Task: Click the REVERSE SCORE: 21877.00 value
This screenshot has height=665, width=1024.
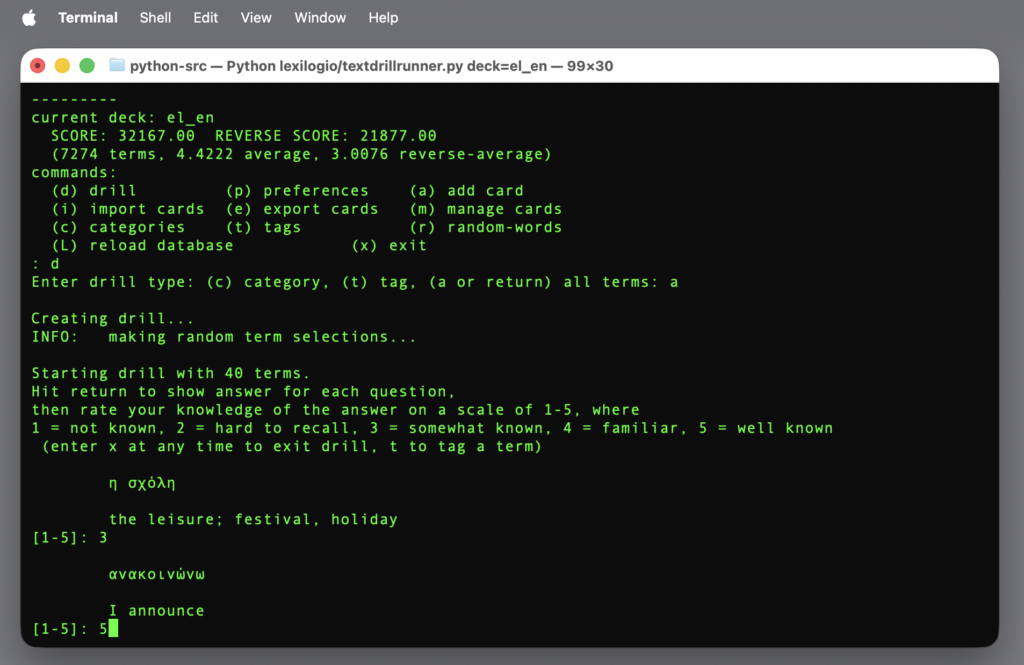Action: 326,136
